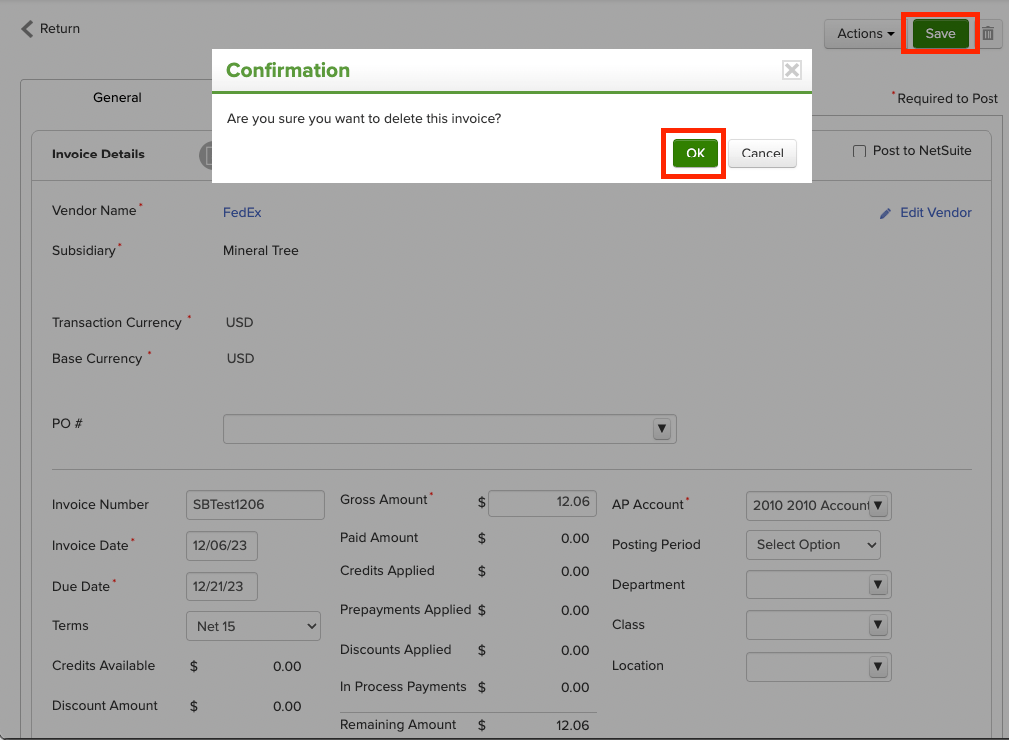Screen dimensions: 1009x740
Task: Click the Return back arrow
Action: [x=27, y=28]
